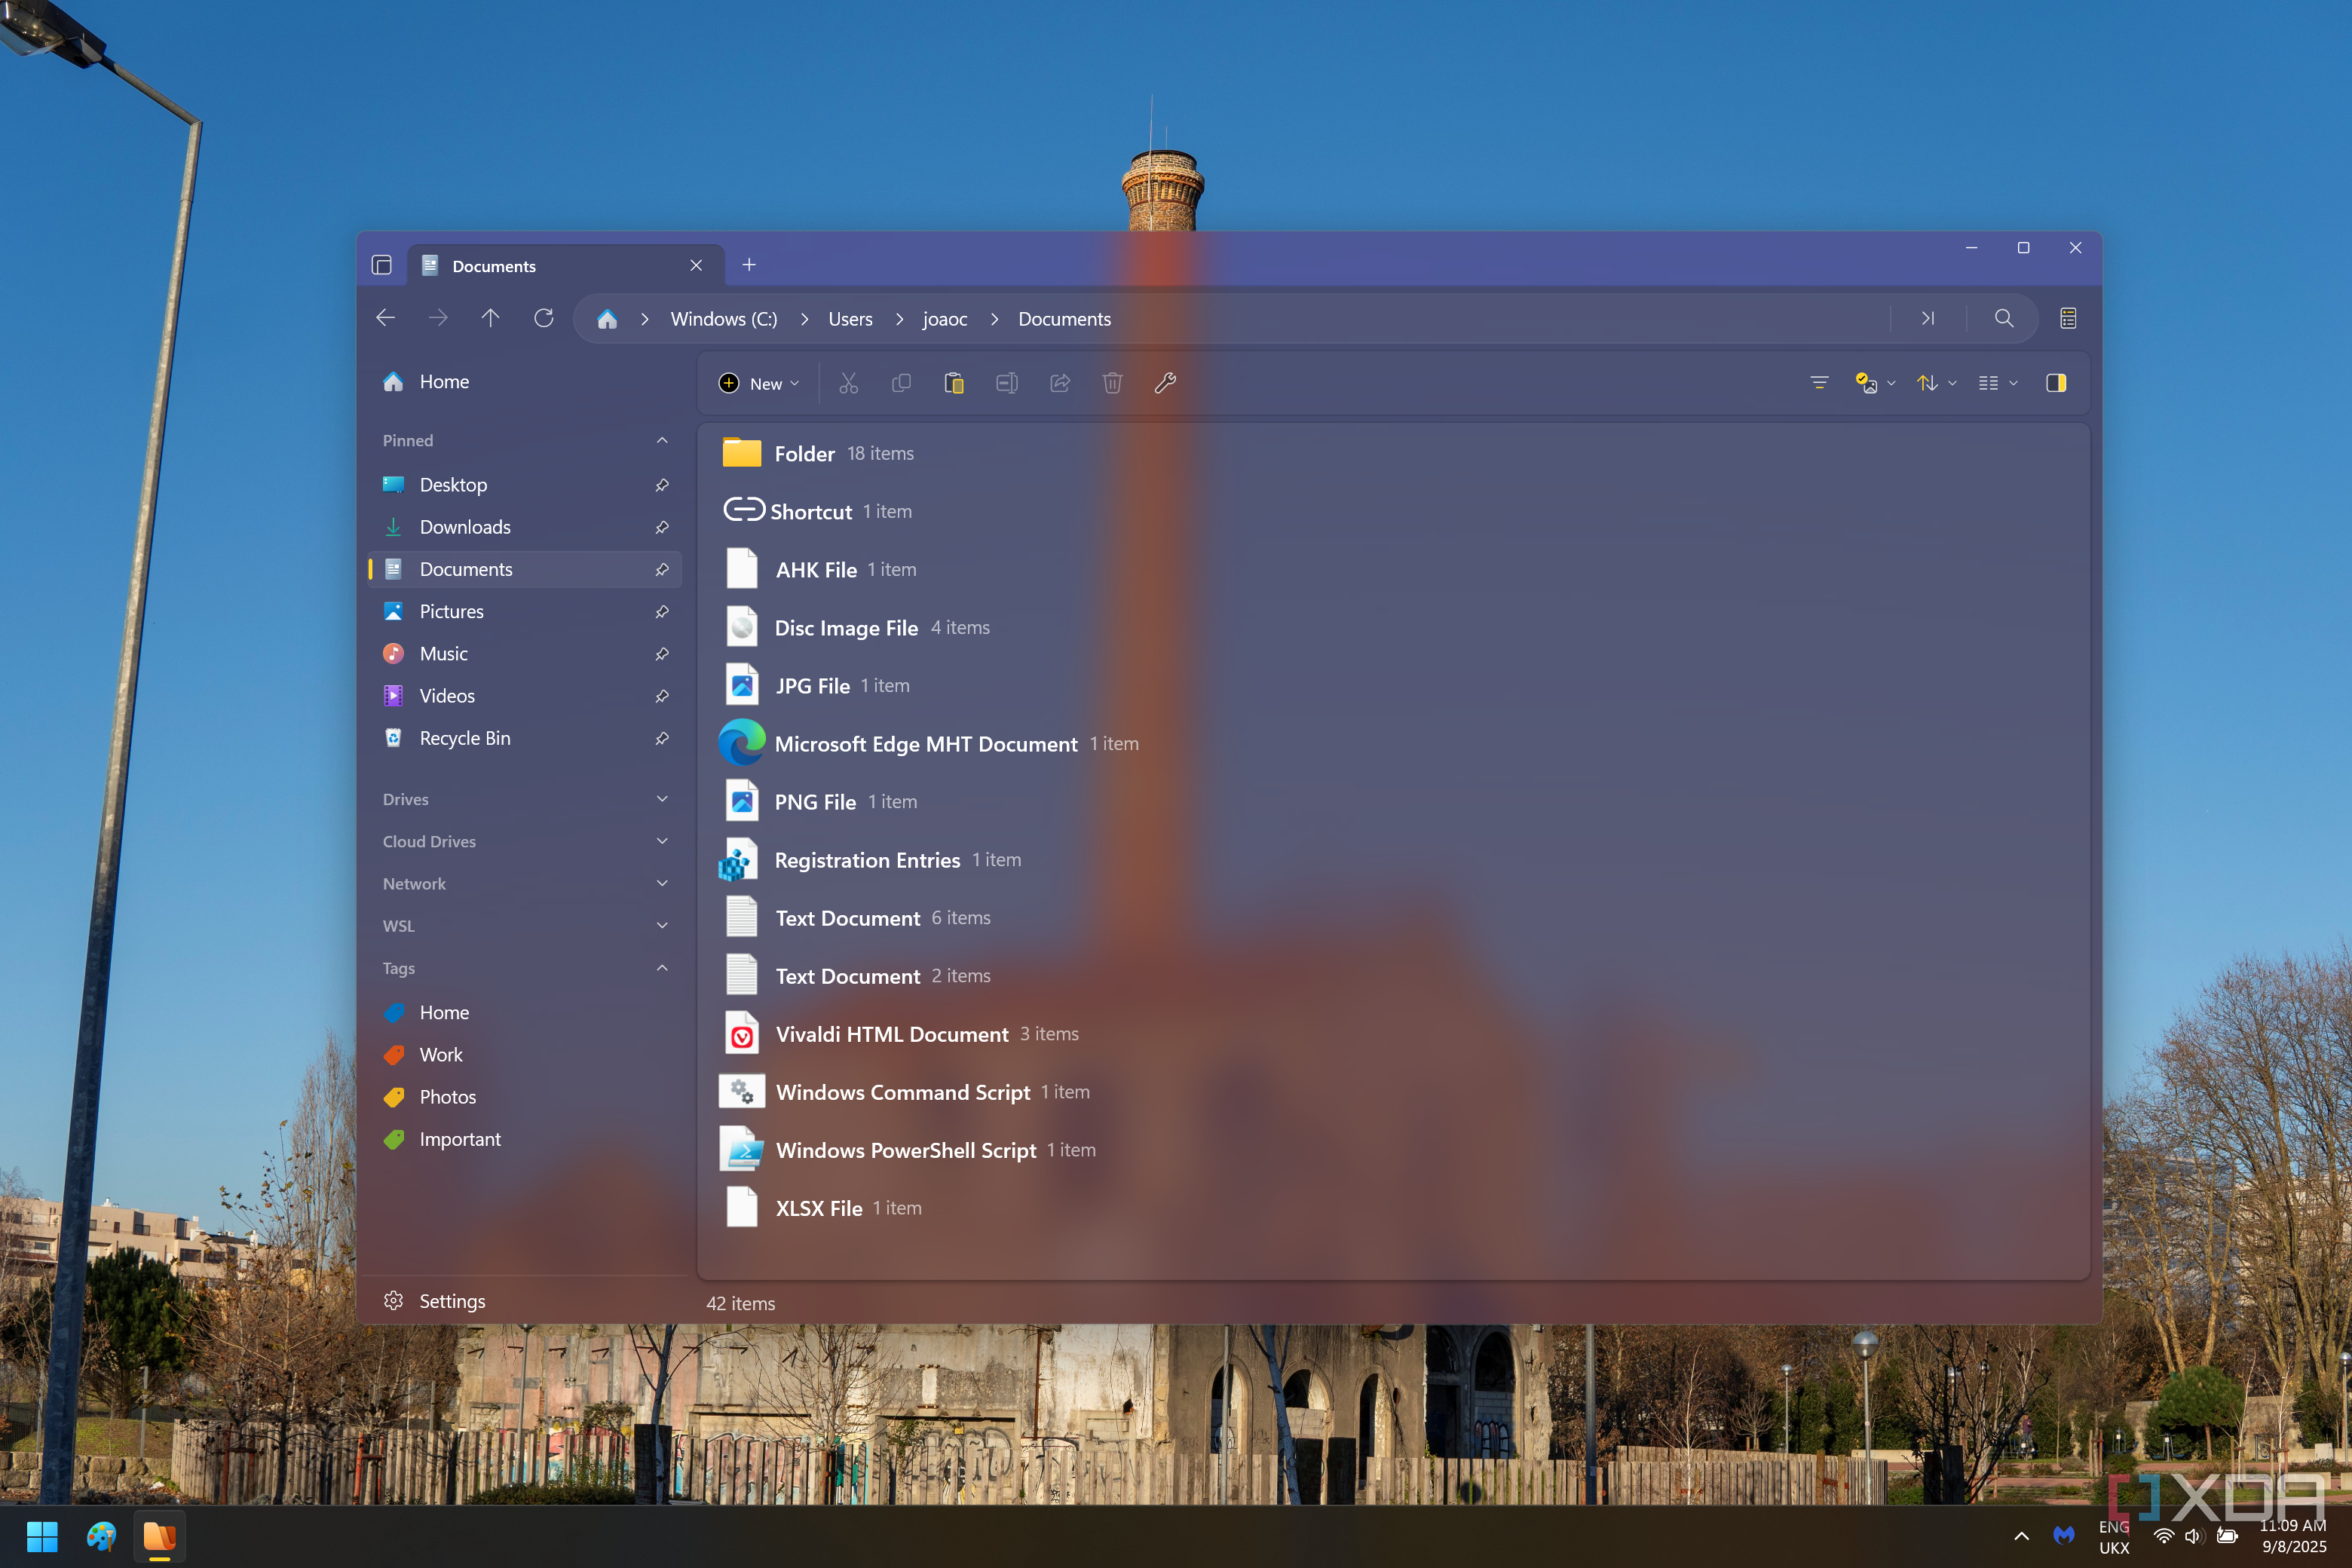Open the New item dropdown
This screenshot has width=2352, height=1568.
click(x=760, y=383)
